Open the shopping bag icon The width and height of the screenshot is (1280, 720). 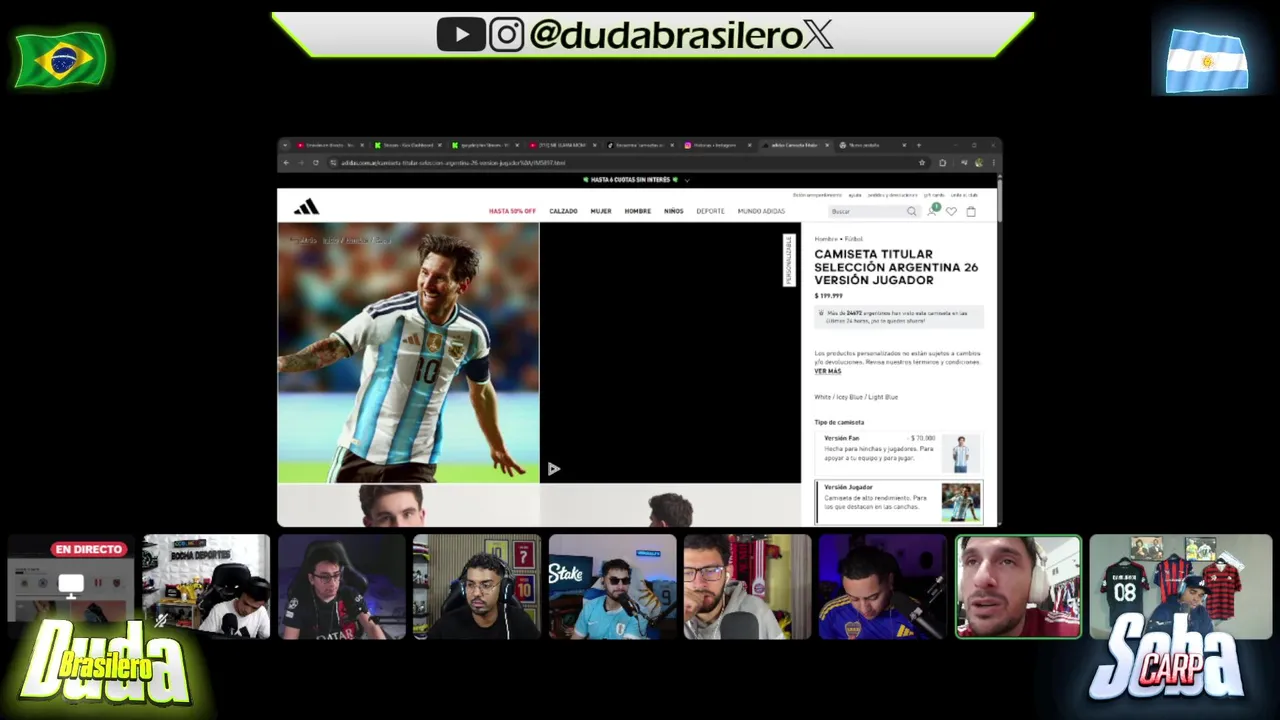pos(971,211)
